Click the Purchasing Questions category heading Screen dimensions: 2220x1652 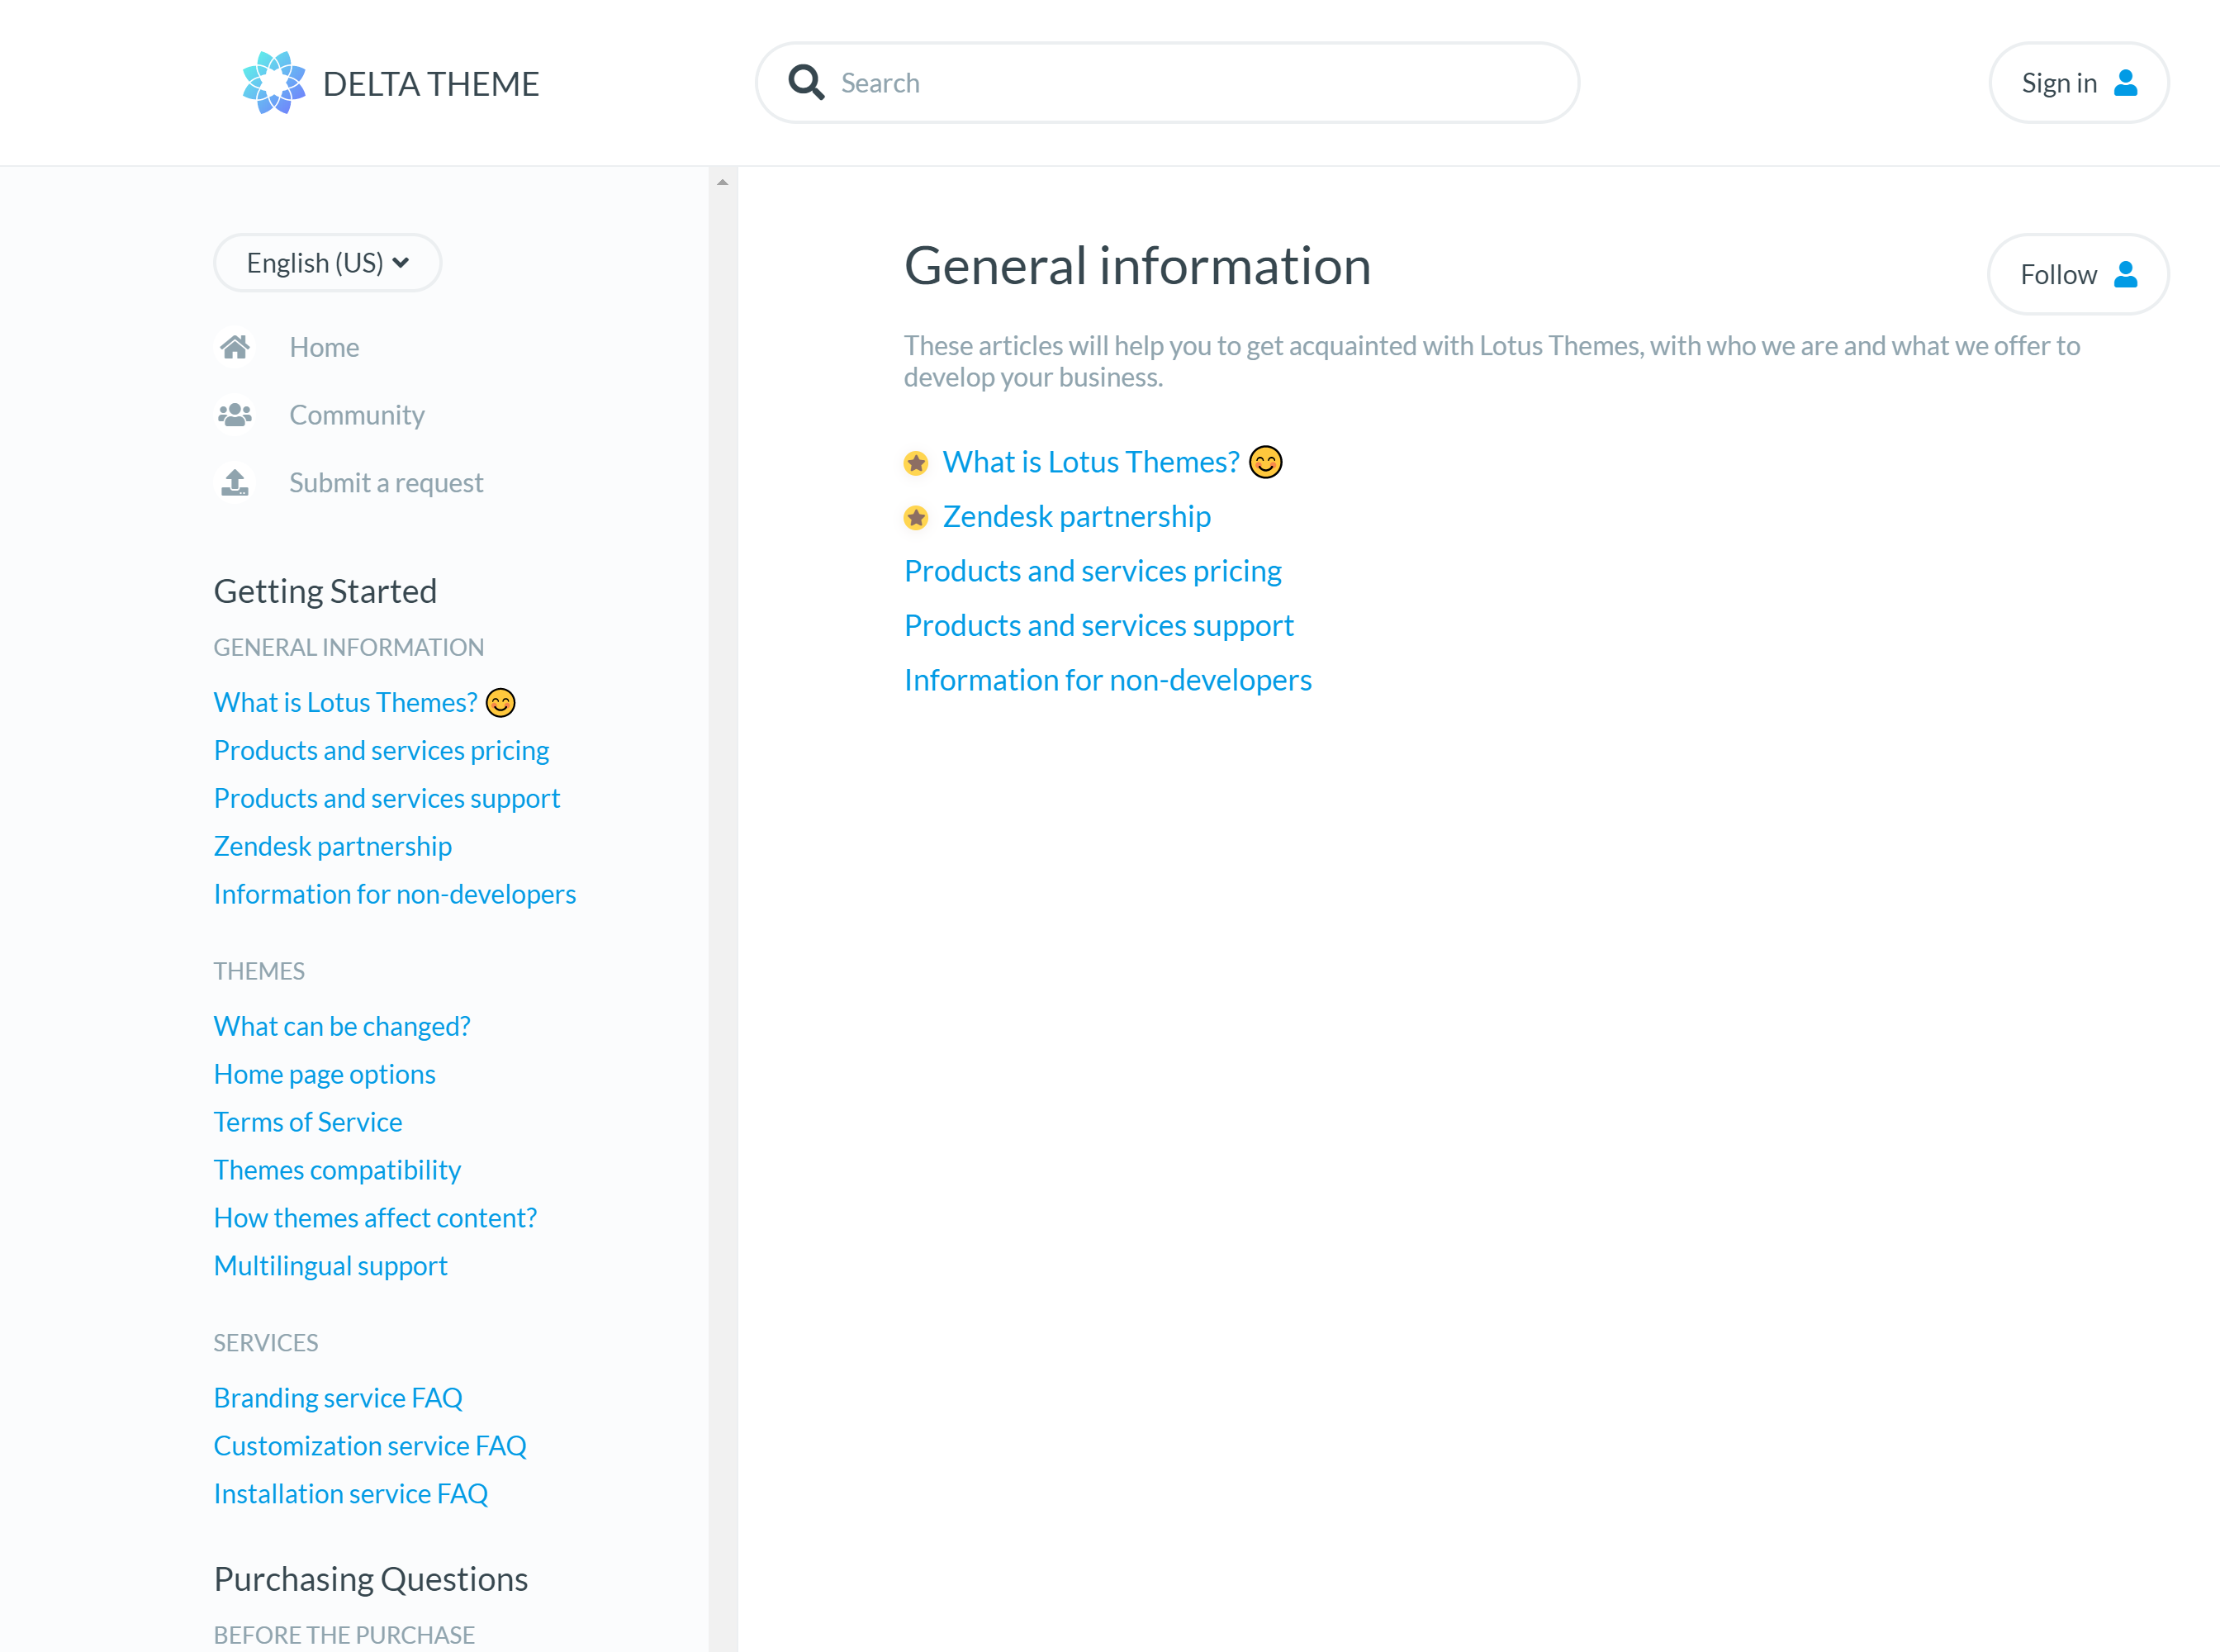[371, 1579]
